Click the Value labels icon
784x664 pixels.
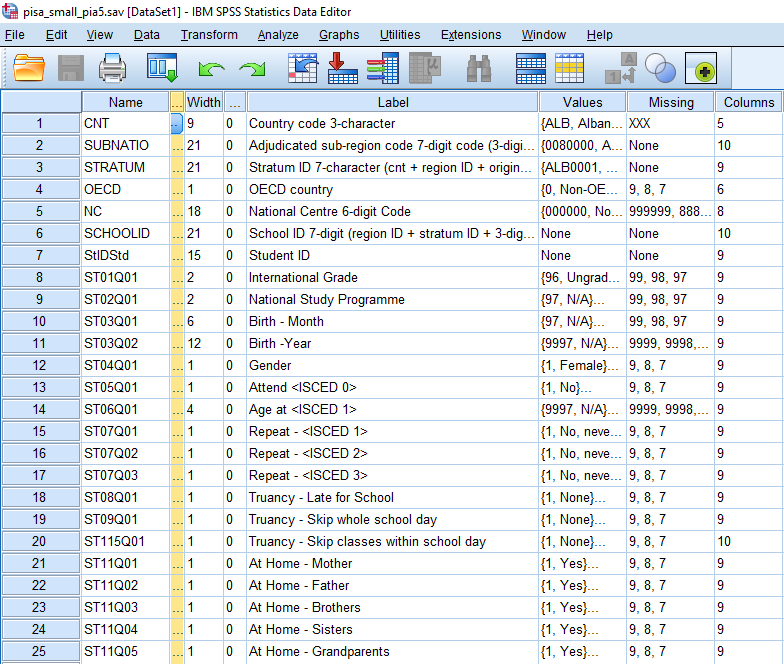tap(620, 68)
